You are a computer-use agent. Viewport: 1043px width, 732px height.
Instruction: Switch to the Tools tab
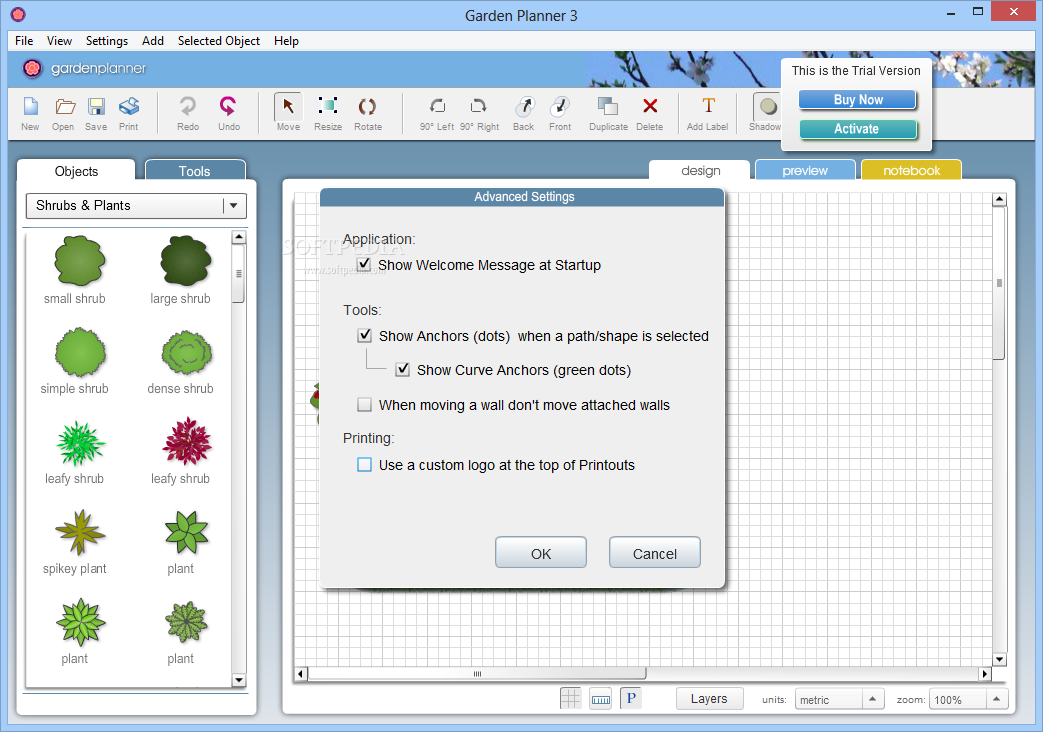tap(195, 170)
